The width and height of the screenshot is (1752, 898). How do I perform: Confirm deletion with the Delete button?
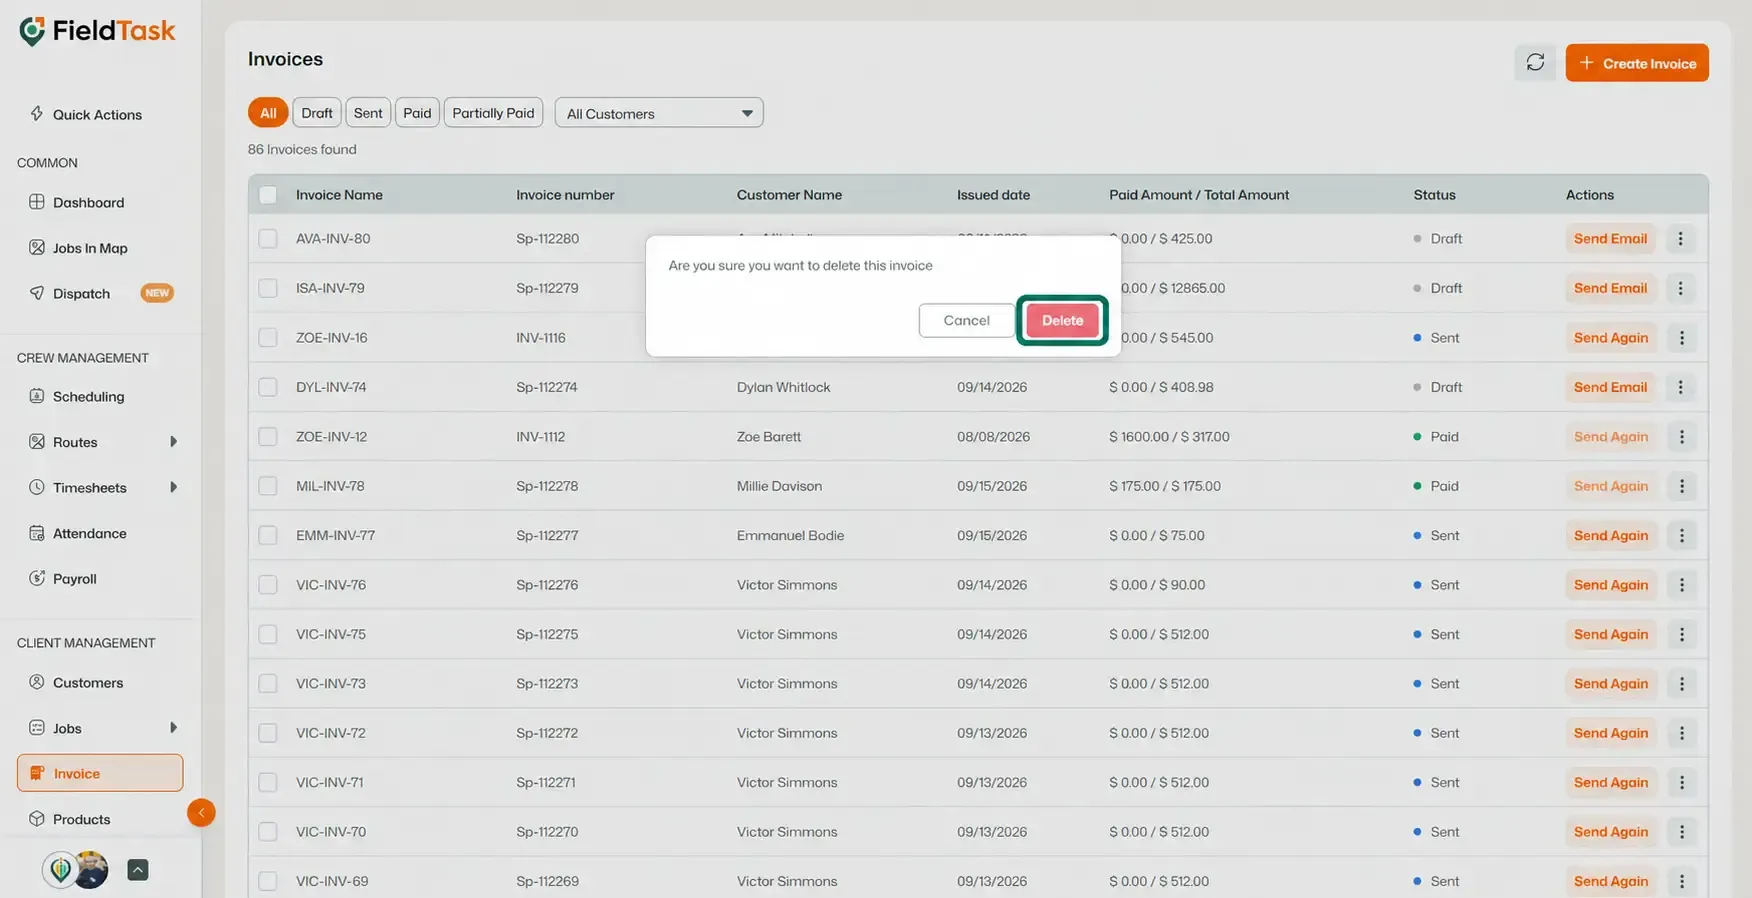(x=1062, y=320)
